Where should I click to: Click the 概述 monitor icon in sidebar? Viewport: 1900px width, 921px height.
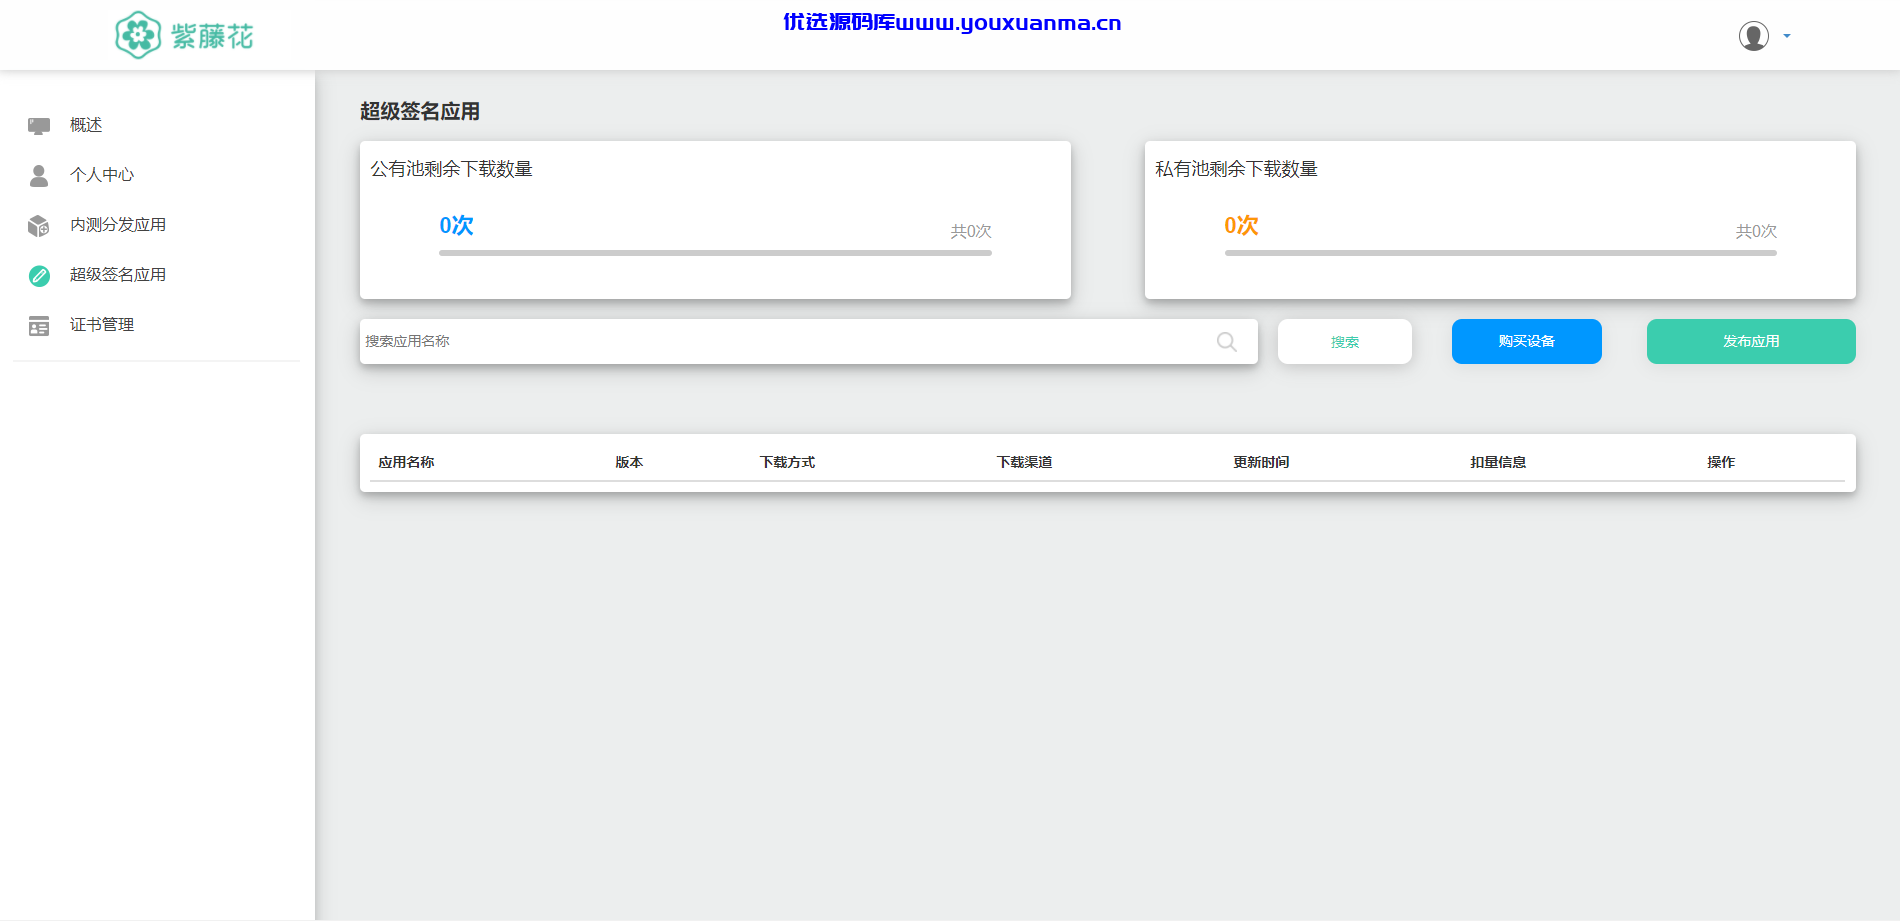tap(39, 125)
